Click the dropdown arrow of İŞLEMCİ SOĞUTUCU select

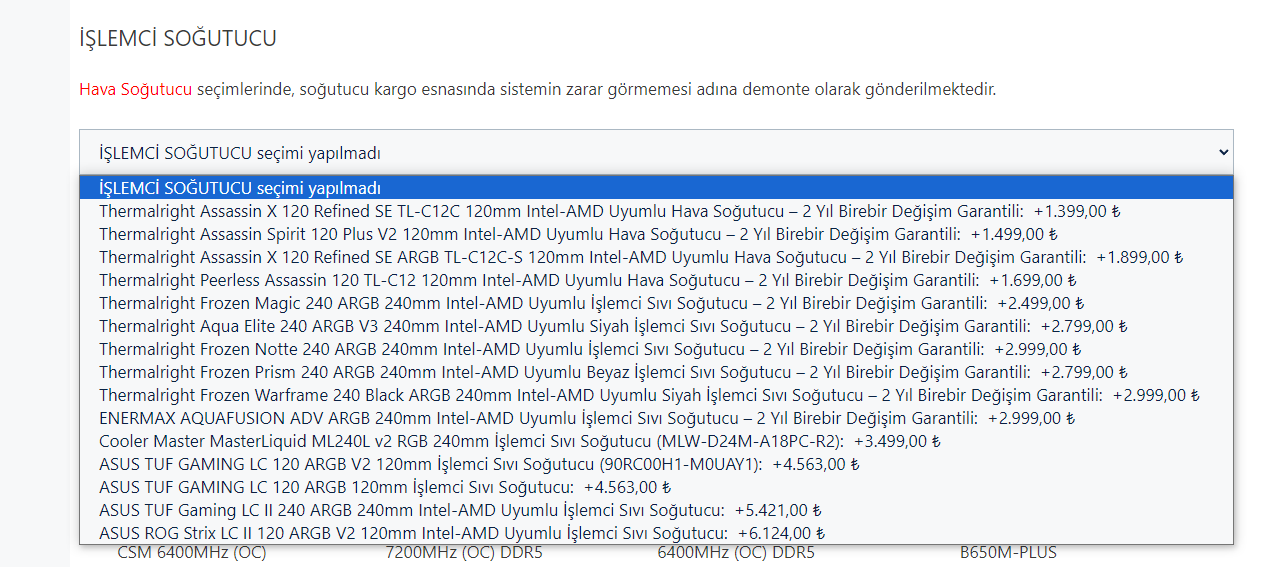[x=1223, y=152]
